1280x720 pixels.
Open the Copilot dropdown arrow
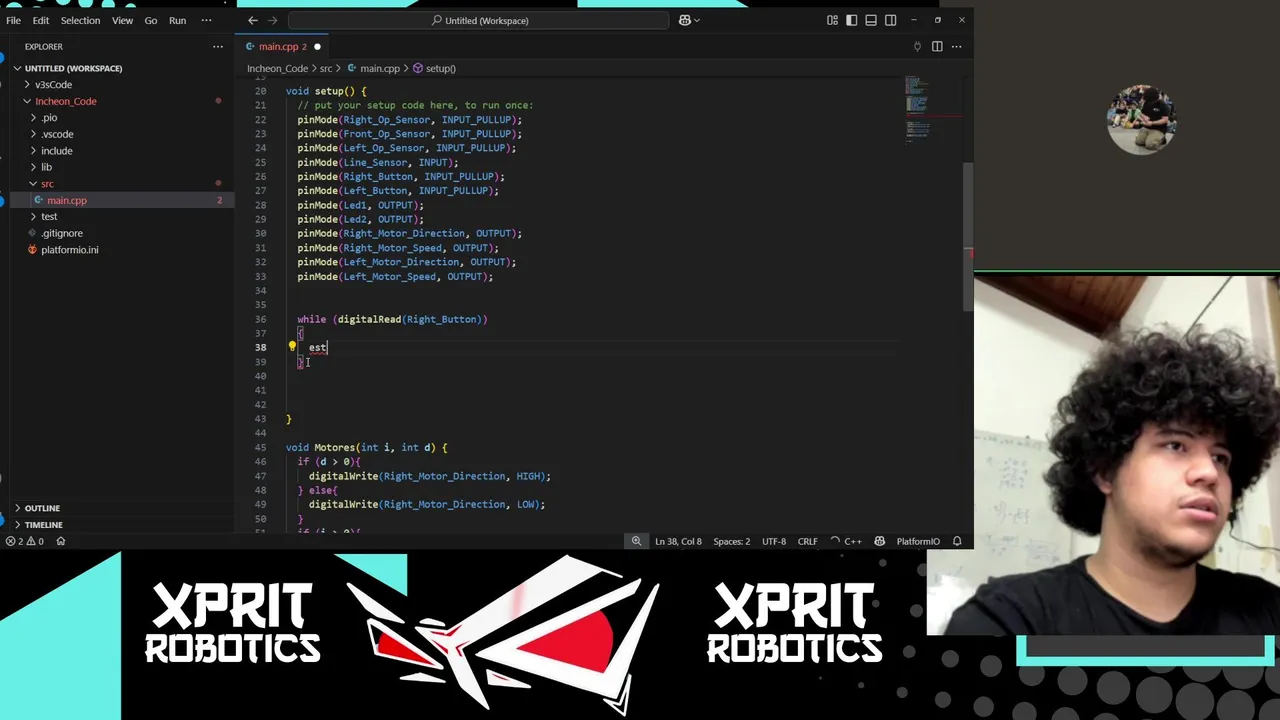tap(697, 20)
